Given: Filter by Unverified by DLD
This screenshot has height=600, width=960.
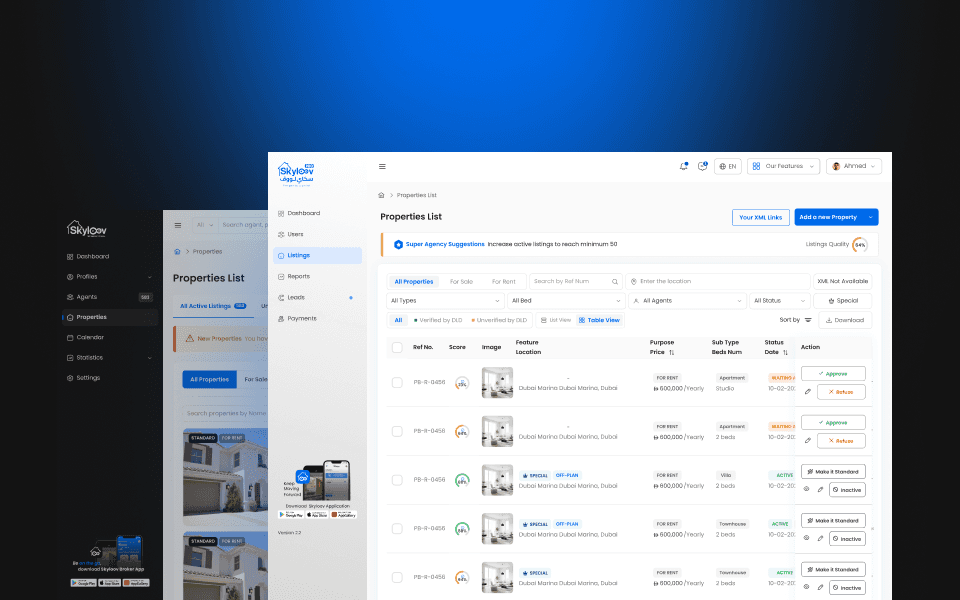Looking at the screenshot, I should click(499, 320).
